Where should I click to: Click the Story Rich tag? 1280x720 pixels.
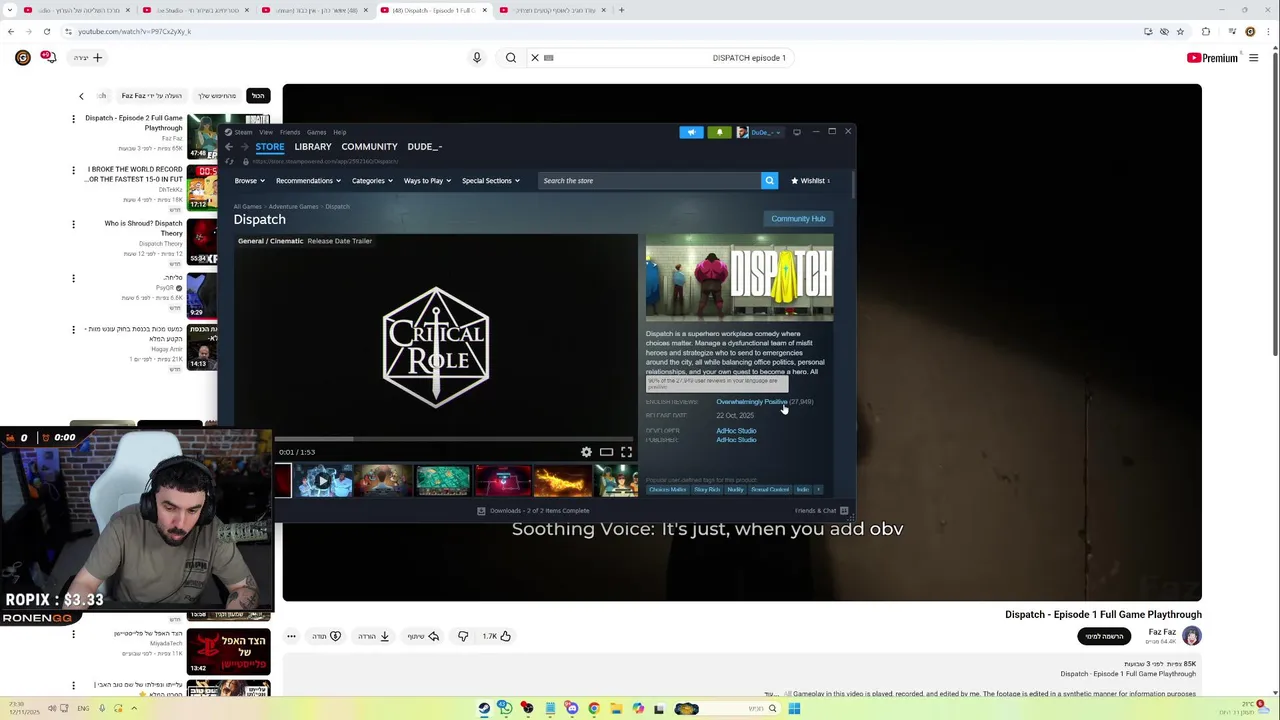tap(707, 490)
